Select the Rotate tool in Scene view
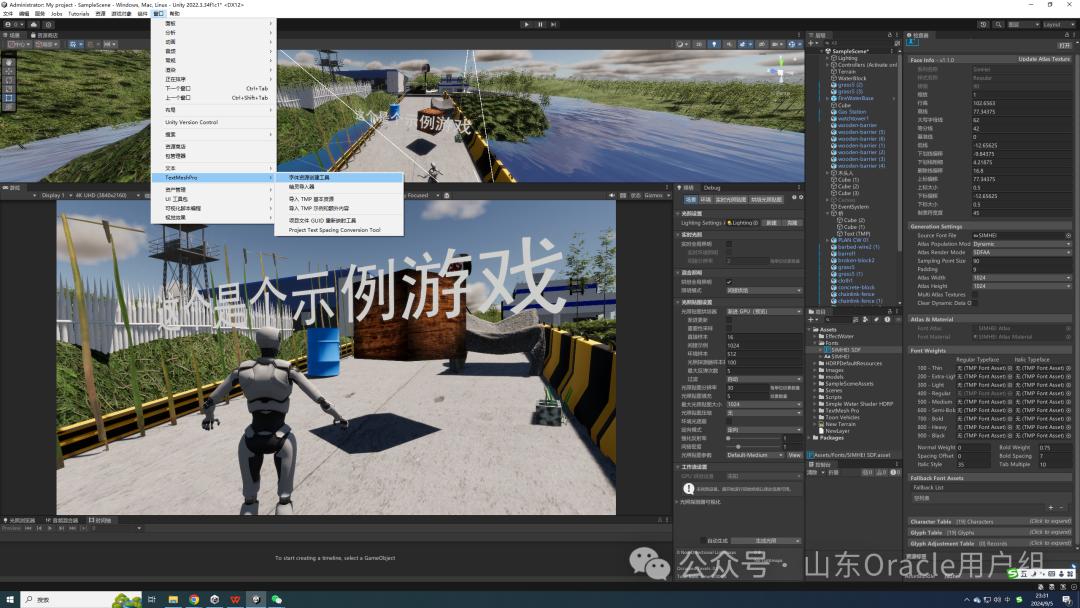Screen dimensions: 1080x608 [9, 80]
